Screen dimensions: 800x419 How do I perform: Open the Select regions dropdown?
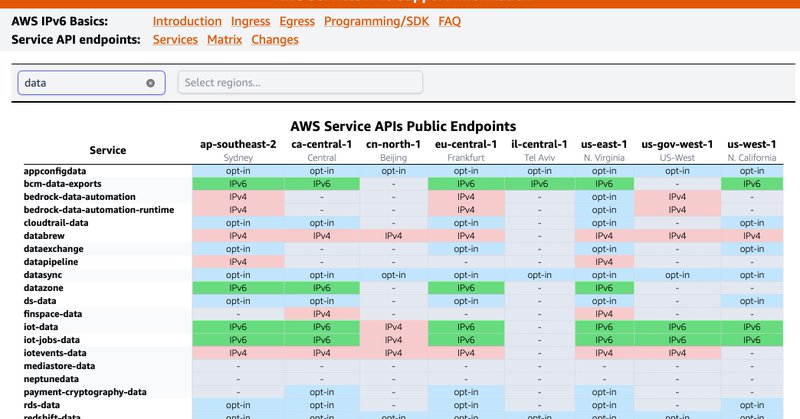(300, 83)
